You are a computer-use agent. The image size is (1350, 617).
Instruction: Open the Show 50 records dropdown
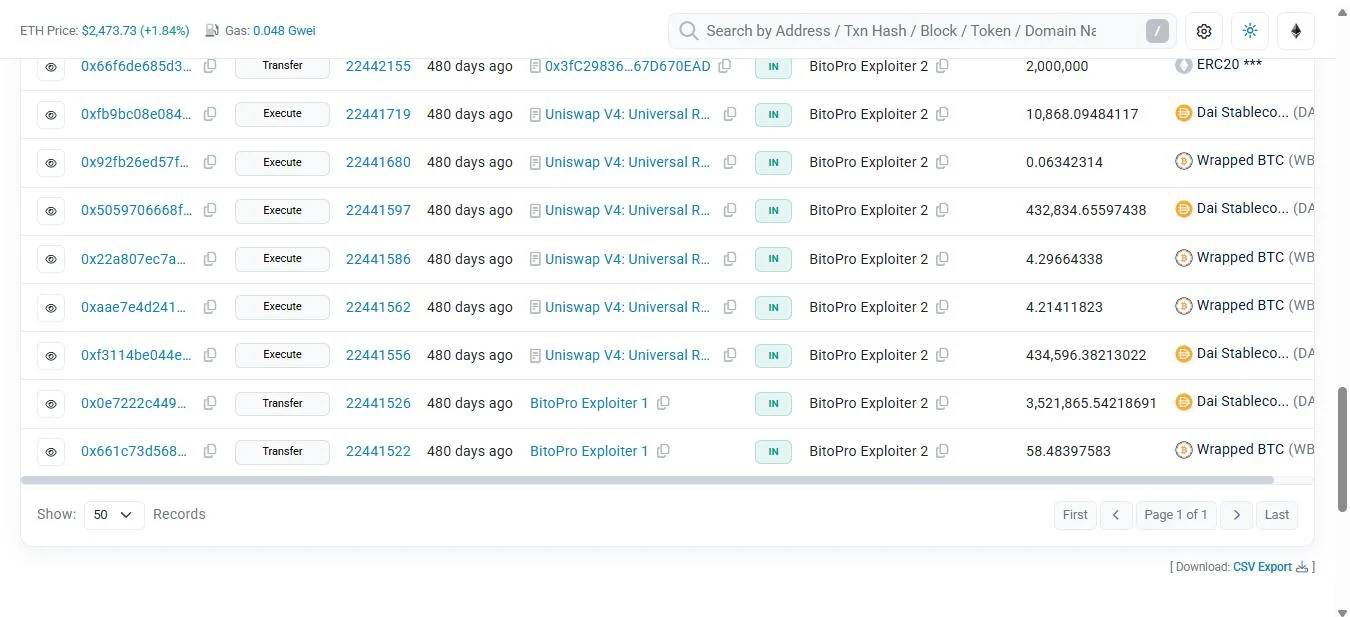114,515
